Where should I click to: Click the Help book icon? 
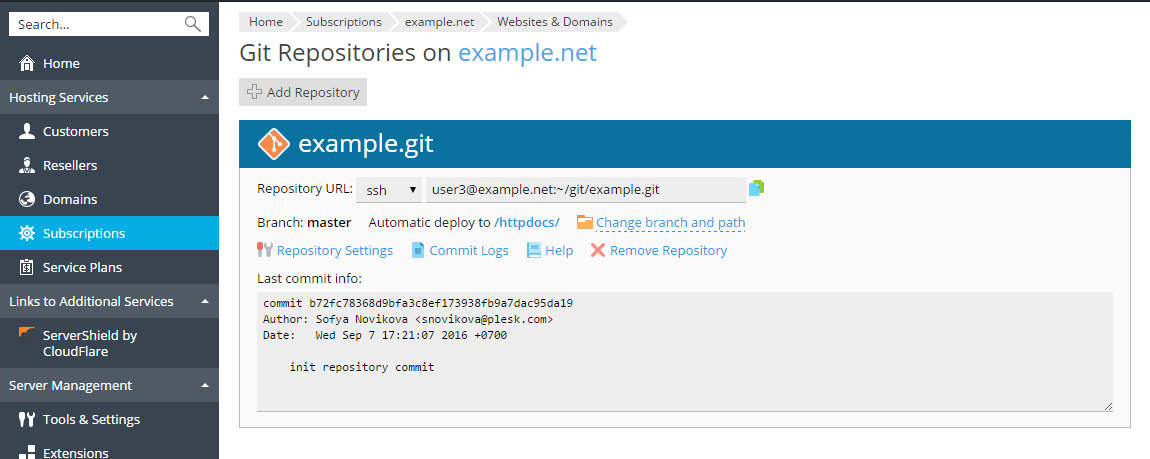point(534,250)
